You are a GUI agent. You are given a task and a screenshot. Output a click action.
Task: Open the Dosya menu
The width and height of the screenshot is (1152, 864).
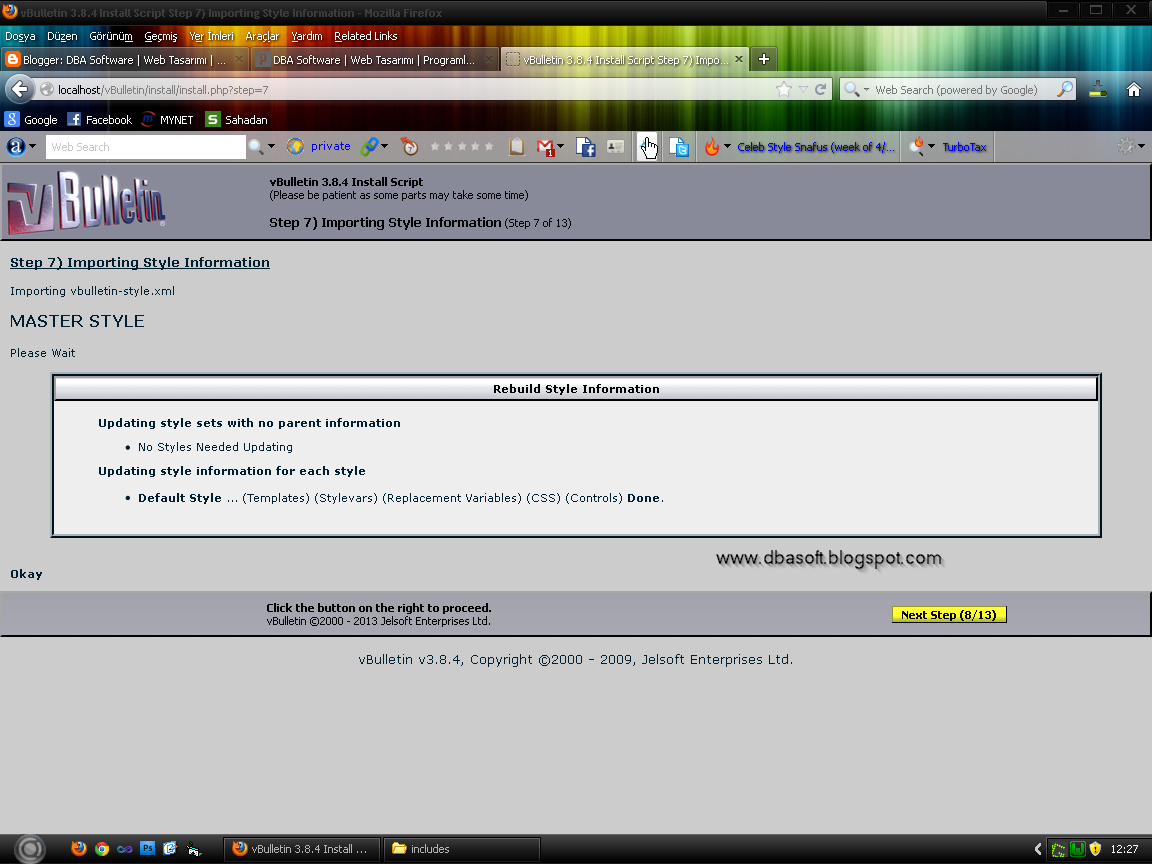(x=20, y=36)
